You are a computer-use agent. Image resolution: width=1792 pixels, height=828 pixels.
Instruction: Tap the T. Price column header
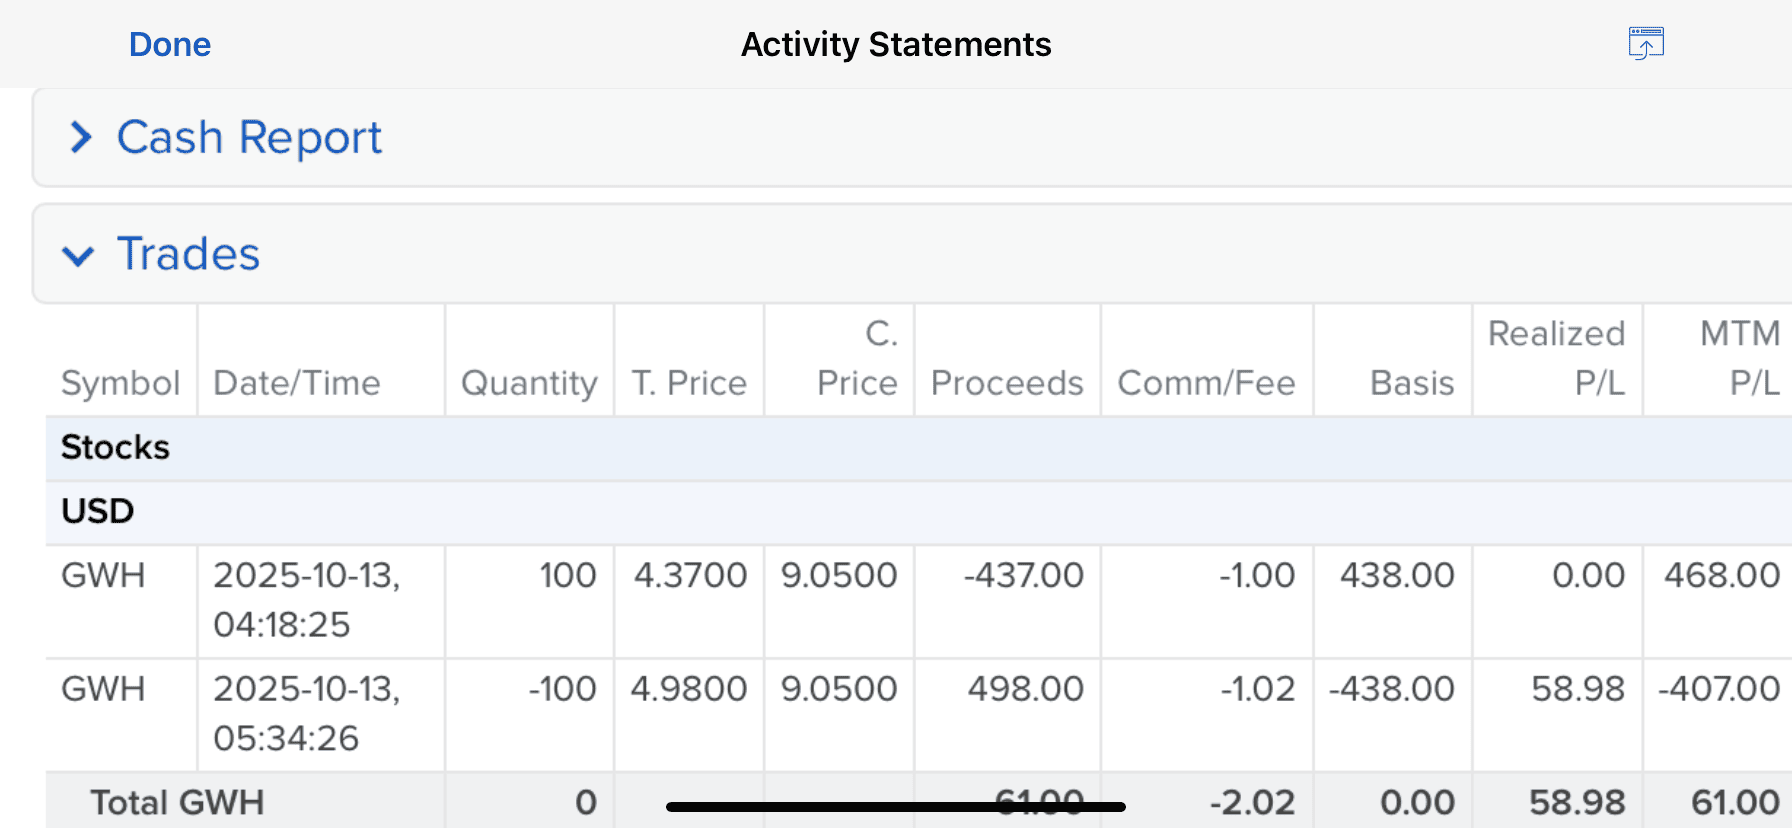689,383
